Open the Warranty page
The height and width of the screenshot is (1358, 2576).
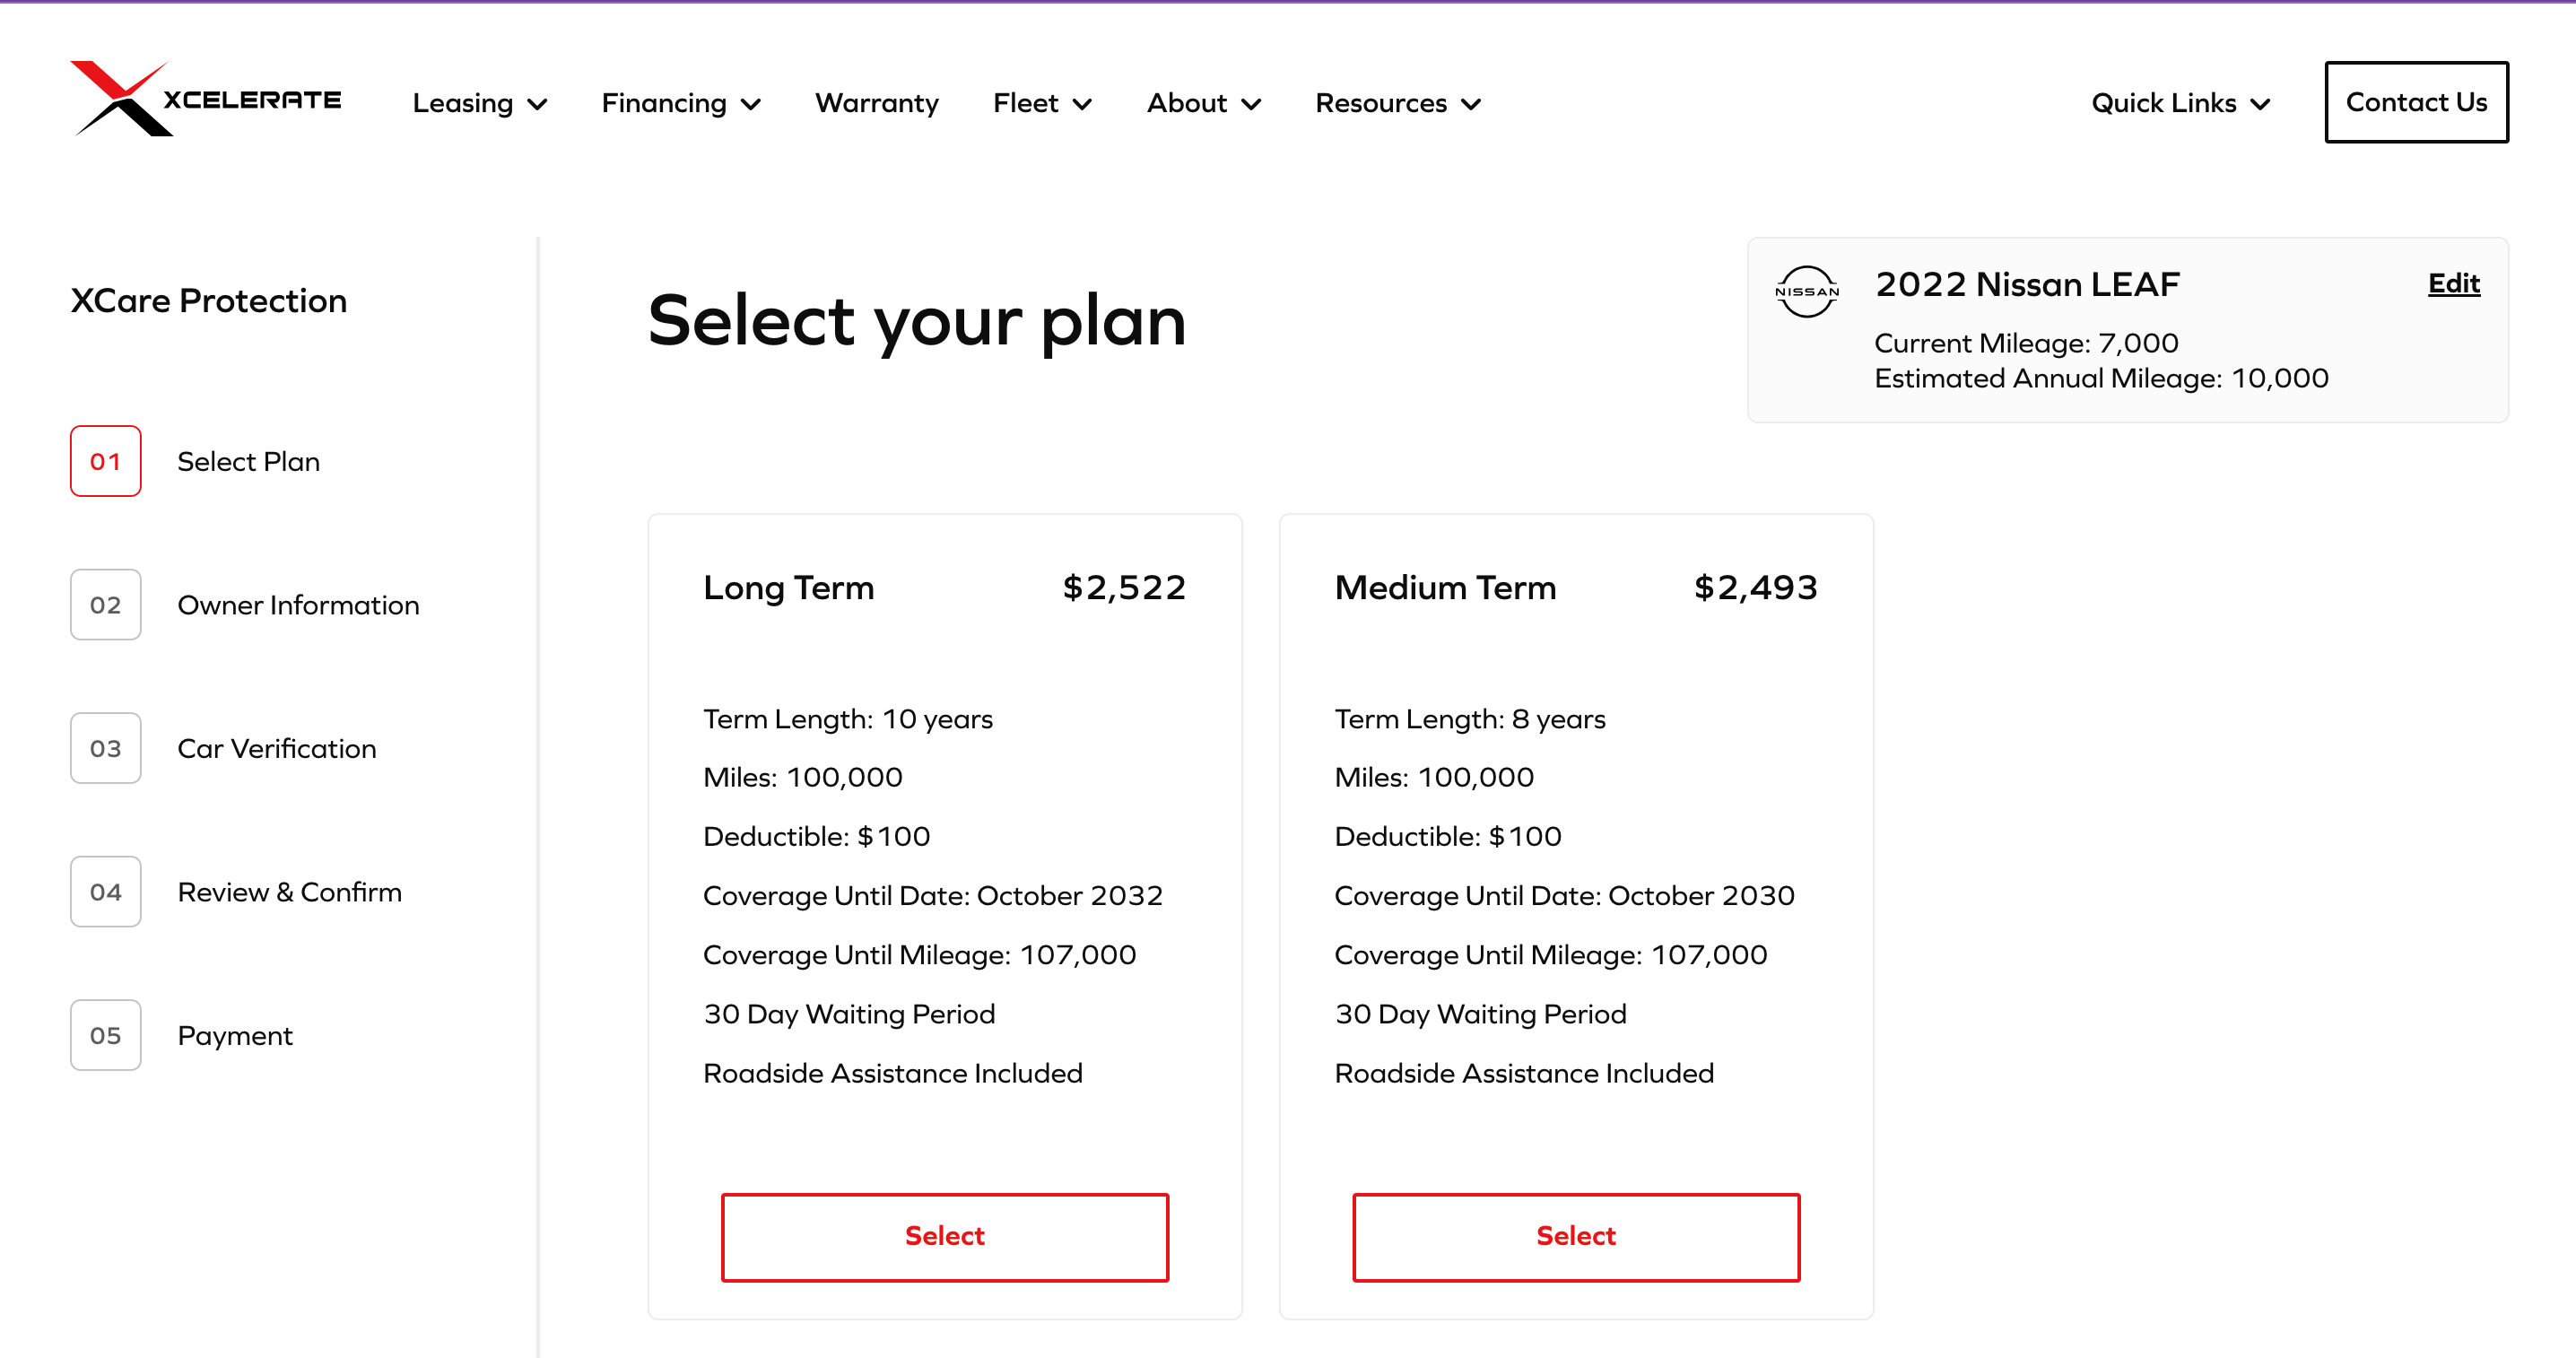[x=876, y=103]
